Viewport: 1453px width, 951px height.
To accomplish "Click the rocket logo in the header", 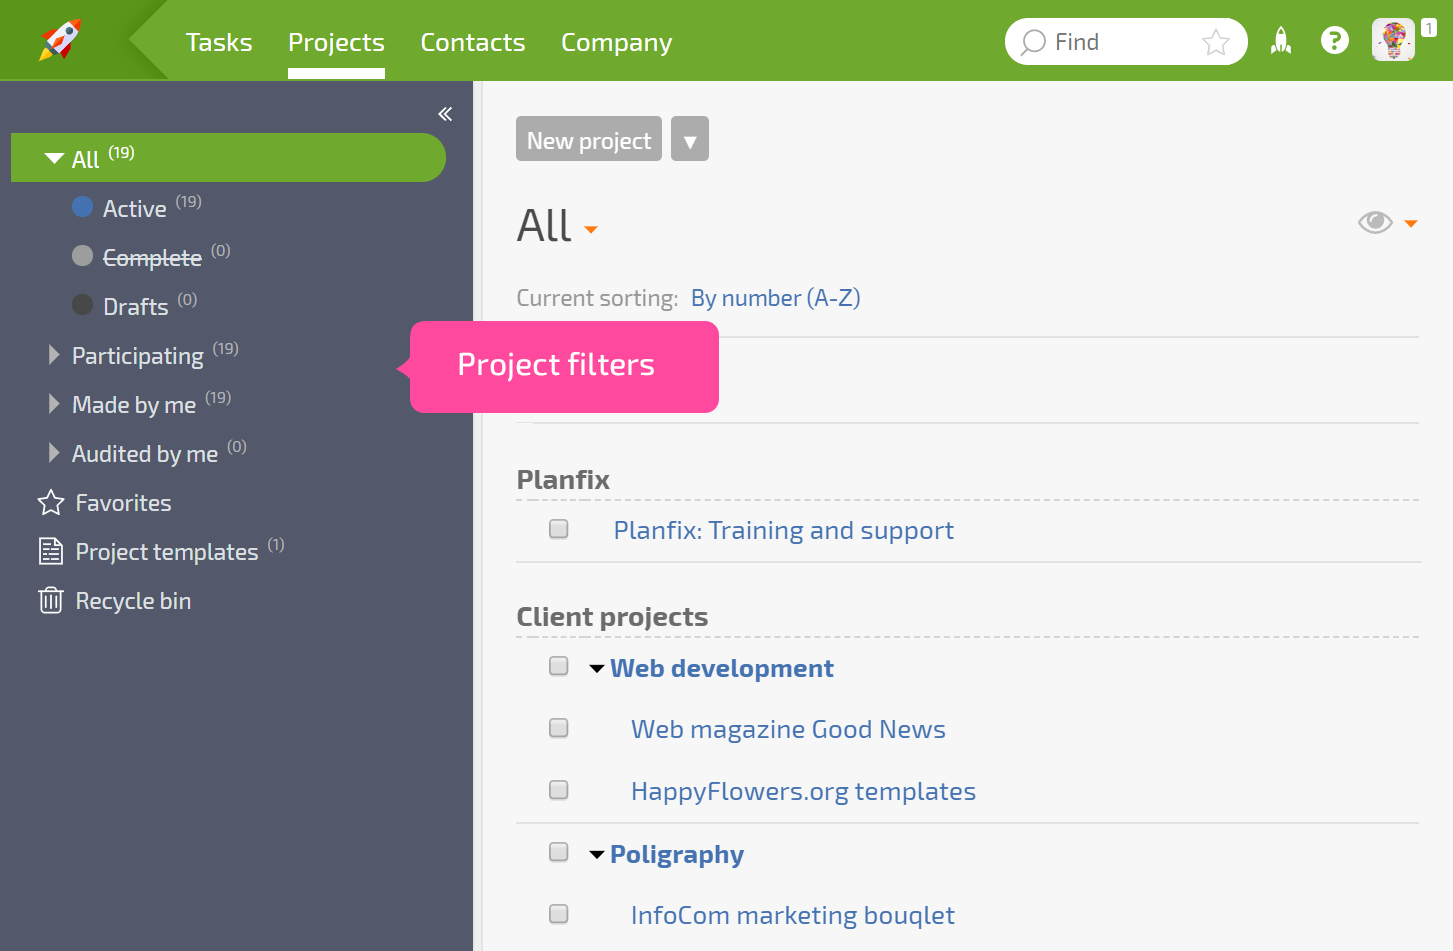I will pyautogui.click(x=60, y=40).
